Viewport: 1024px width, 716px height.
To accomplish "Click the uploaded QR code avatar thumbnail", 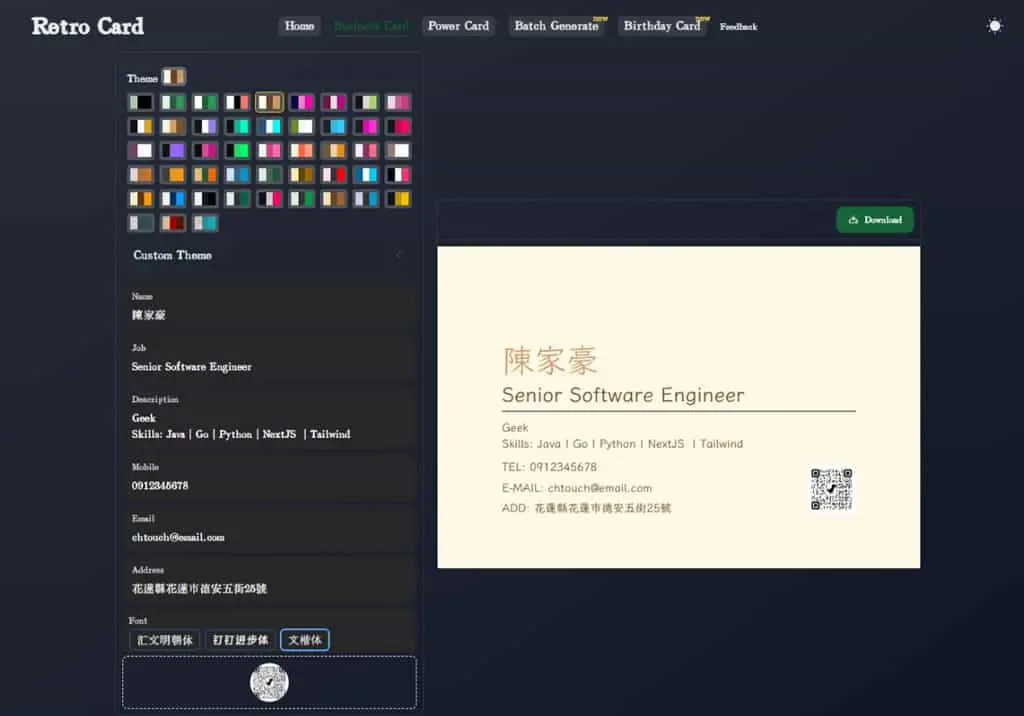I will pyautogui.click(x=269, y=682).
